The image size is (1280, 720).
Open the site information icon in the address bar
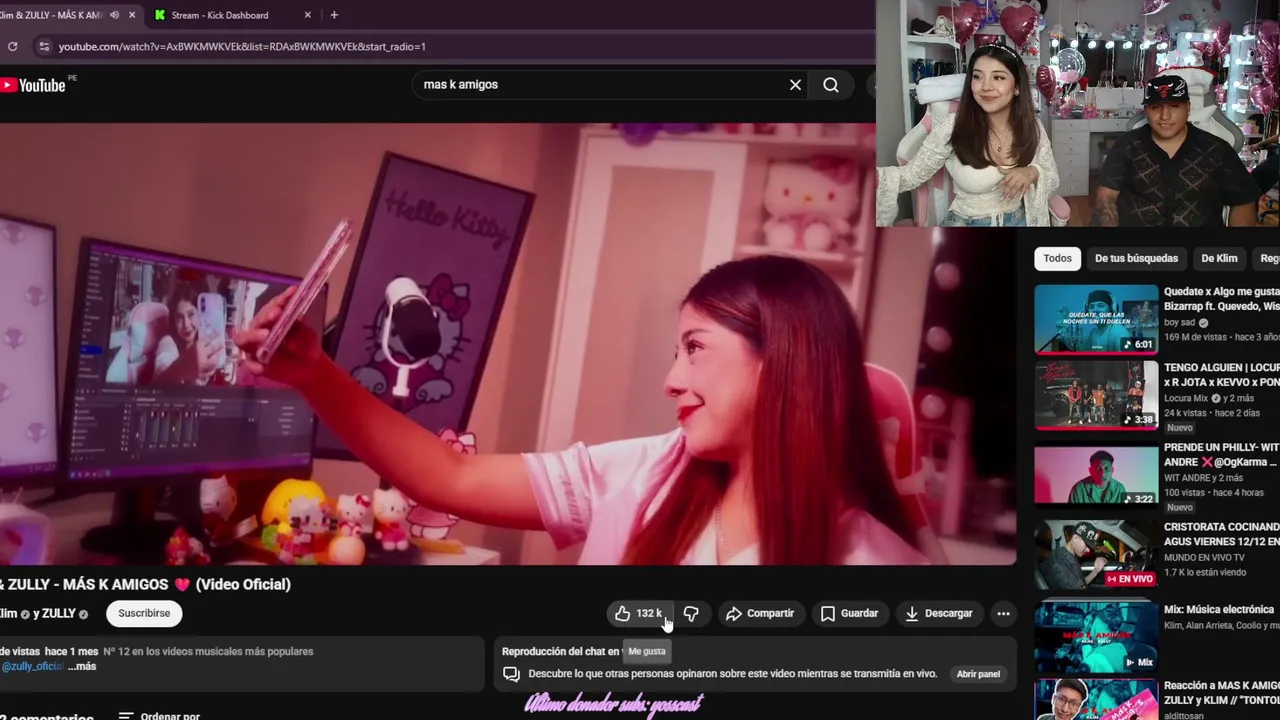tap(43, 46)
